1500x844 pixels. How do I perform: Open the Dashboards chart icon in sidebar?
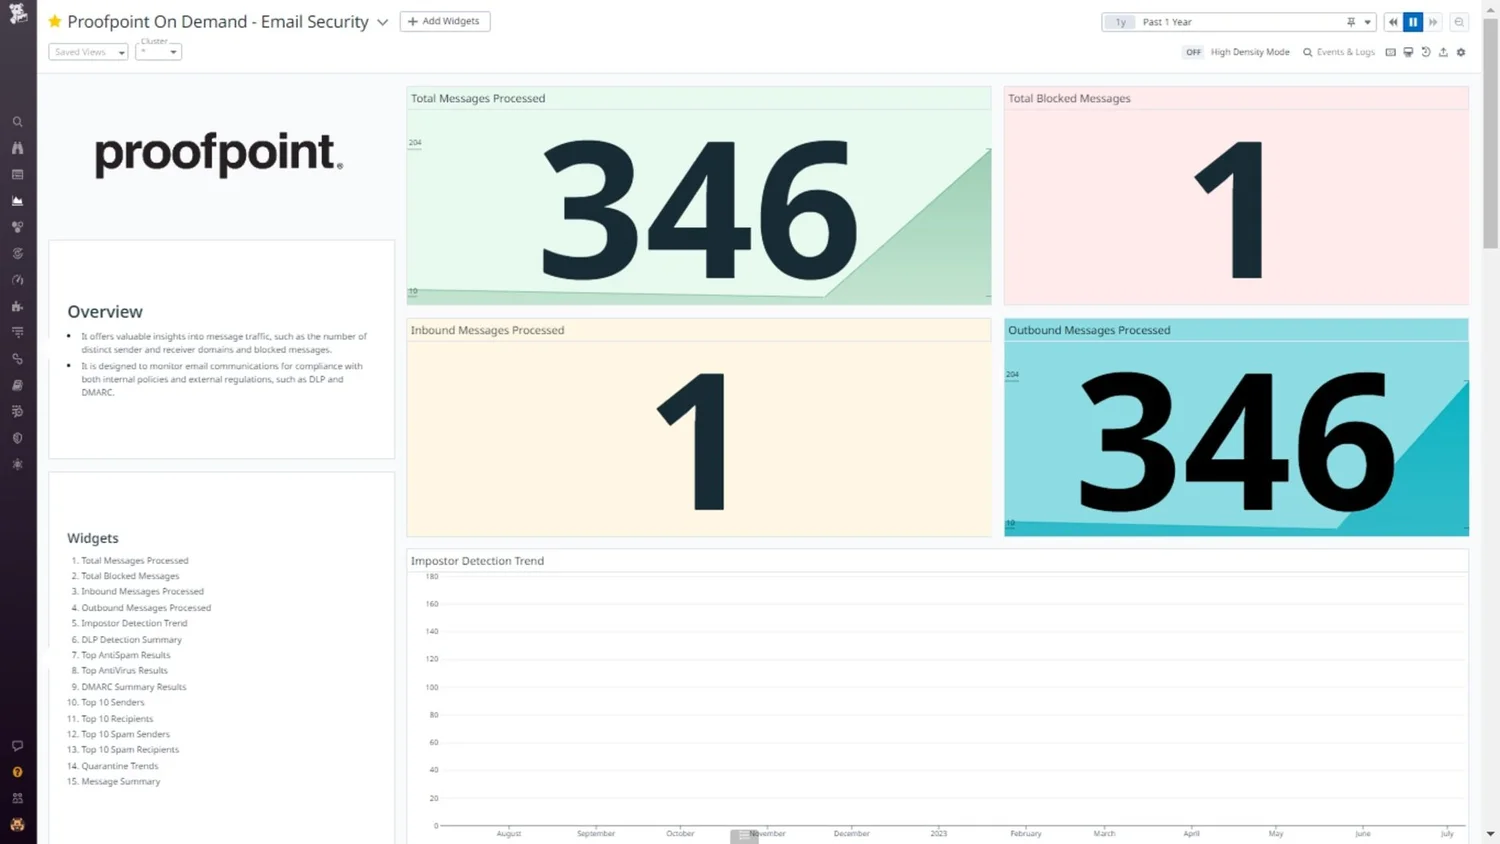18,201
